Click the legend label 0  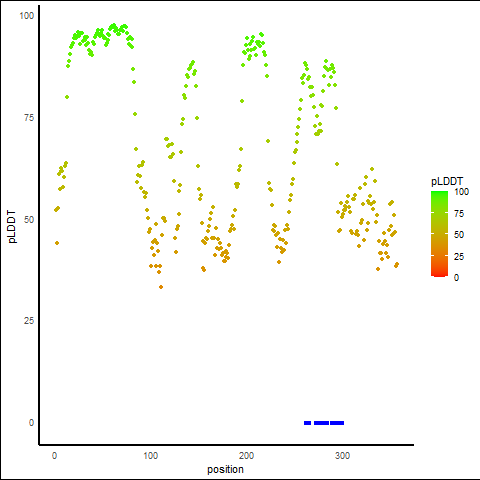click(x=456, y=277)
